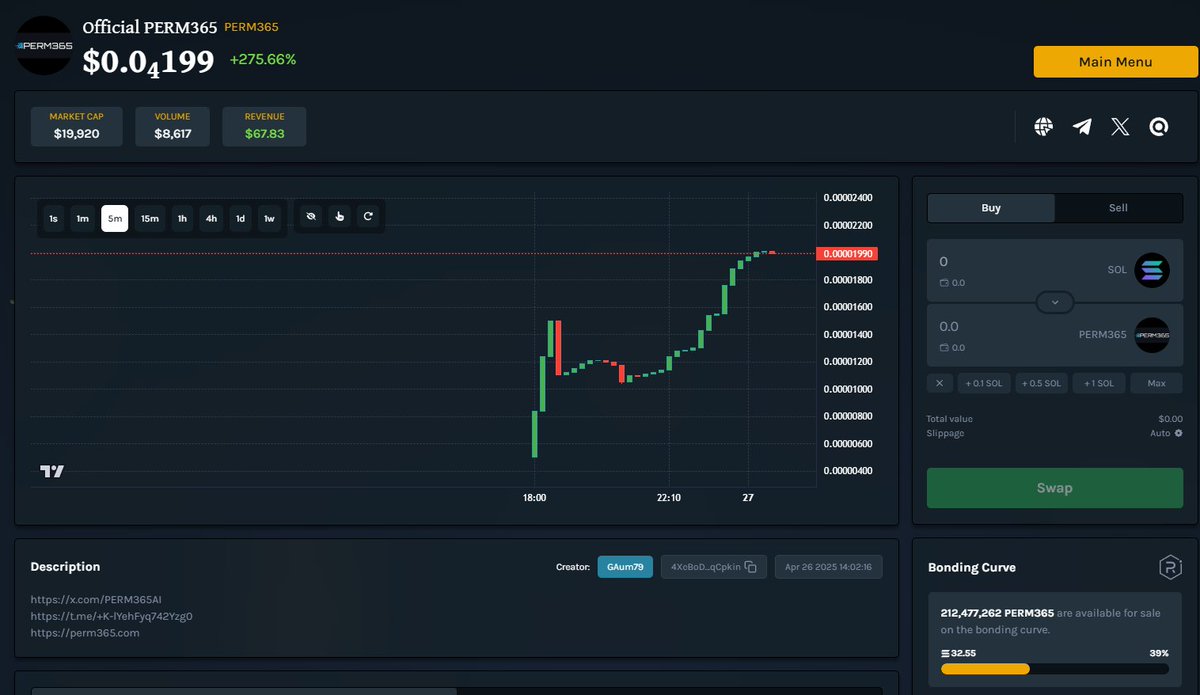Click the 32.55 SOL bonding curve value
Image resolution: width=1200 pixels, height=695 pixels.
point(959,653)
